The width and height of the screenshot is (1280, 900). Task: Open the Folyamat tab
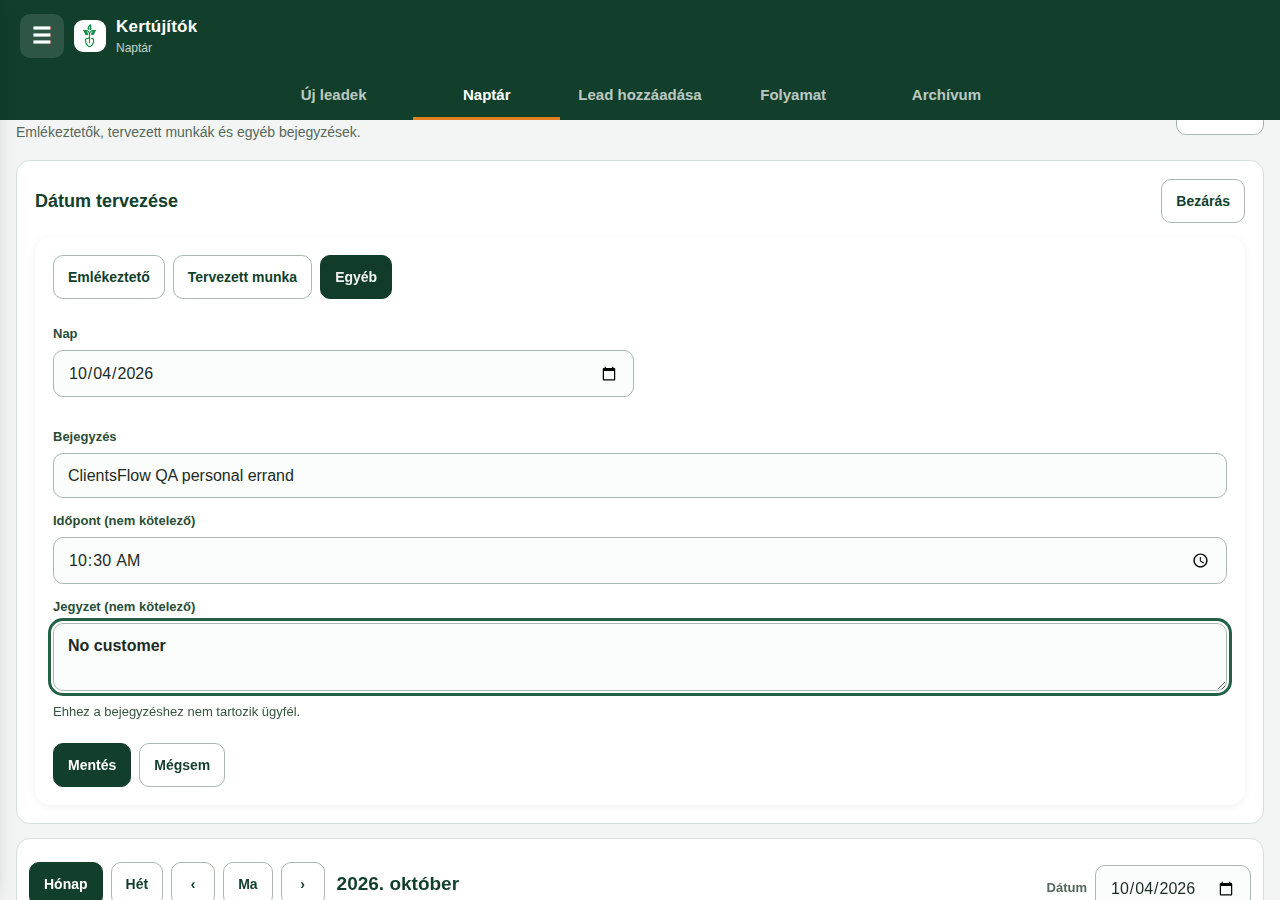[x=793, y=95]
